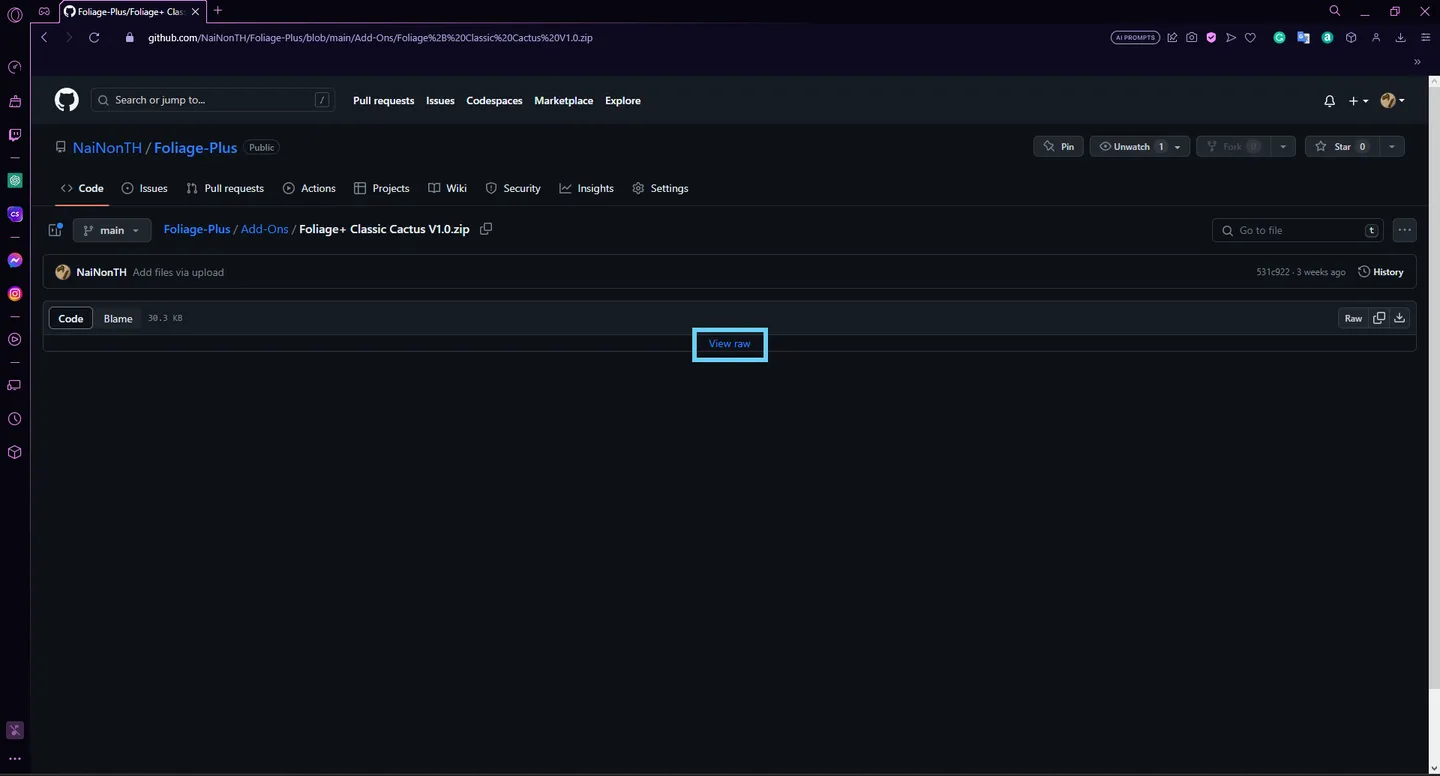Open browser downloads in the address bar
This screenshot has height=776, width=1440.
(1401, 38)
